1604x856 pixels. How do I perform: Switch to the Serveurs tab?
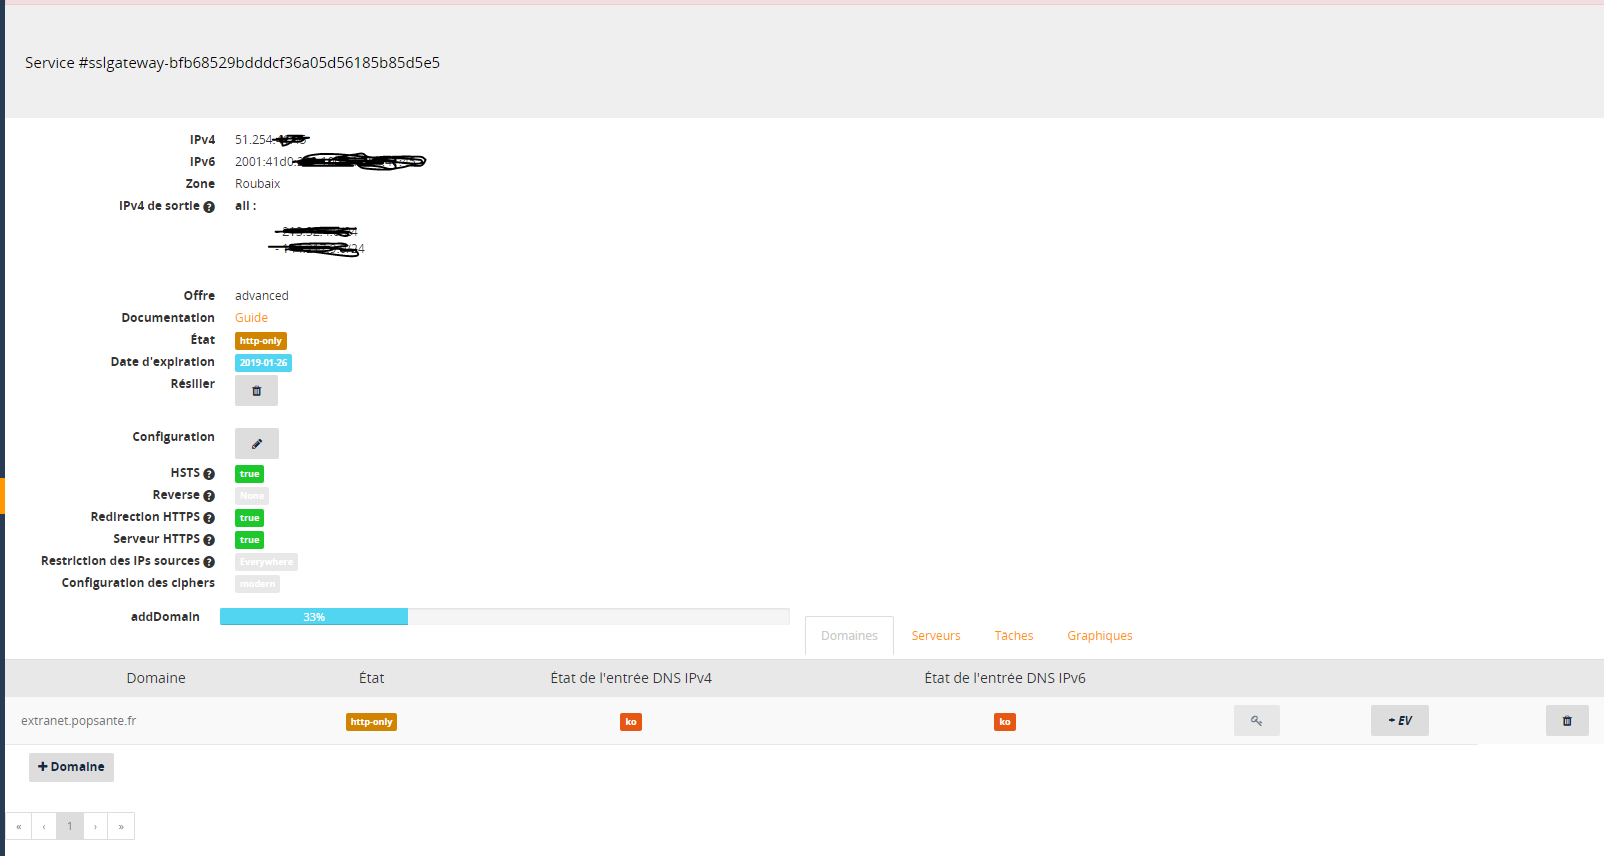[x=935, y=636]
